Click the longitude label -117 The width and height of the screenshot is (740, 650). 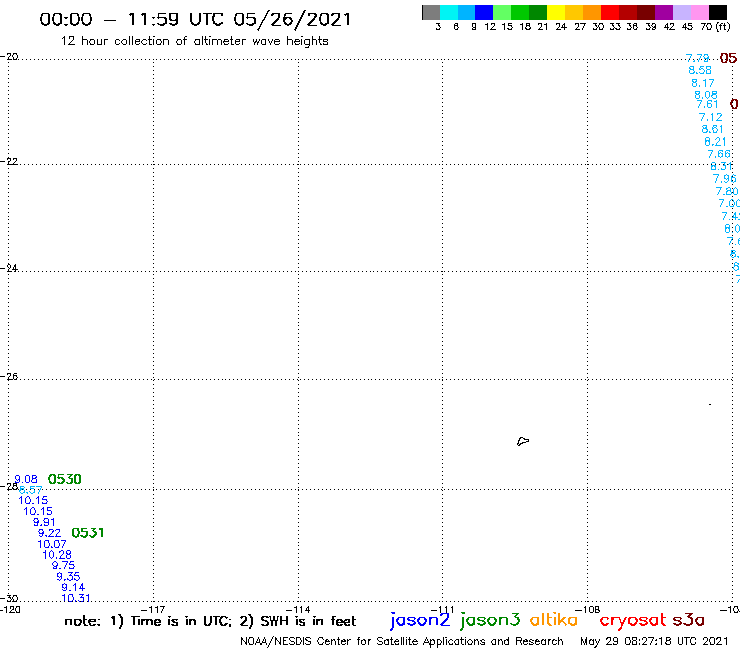point(153,609)
